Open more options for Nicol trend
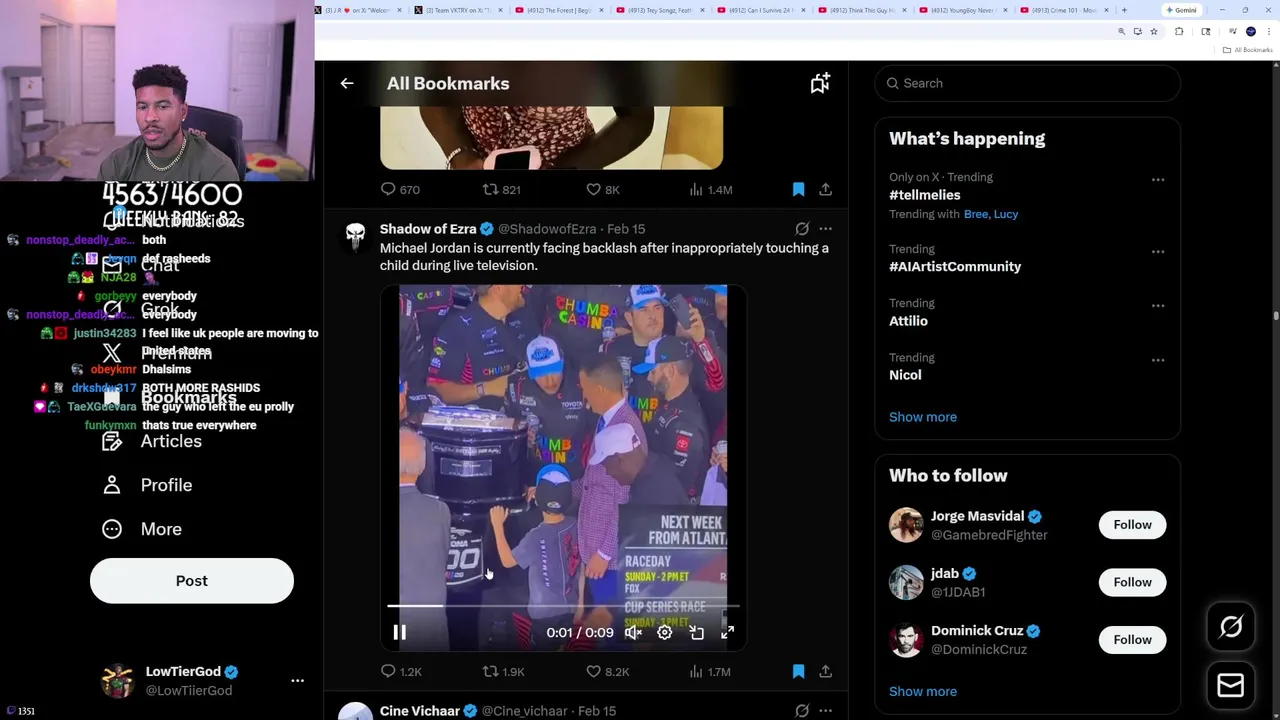 [x=1157, y=360]
